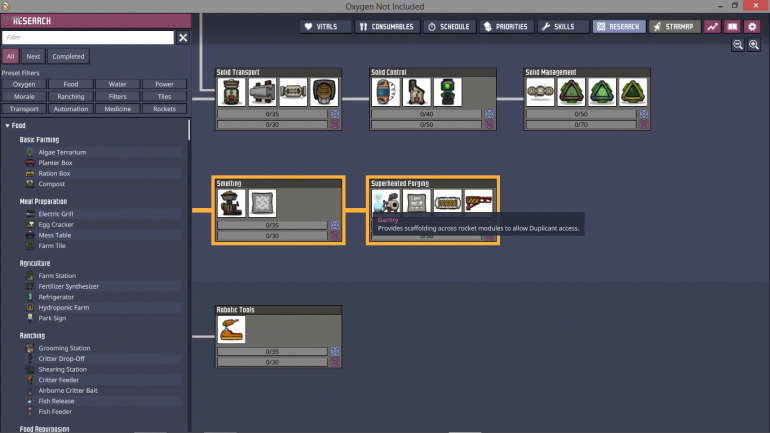770x433 pixels.
Task: Click the last triangle icon in Solid Management
Action: point(633,92)
